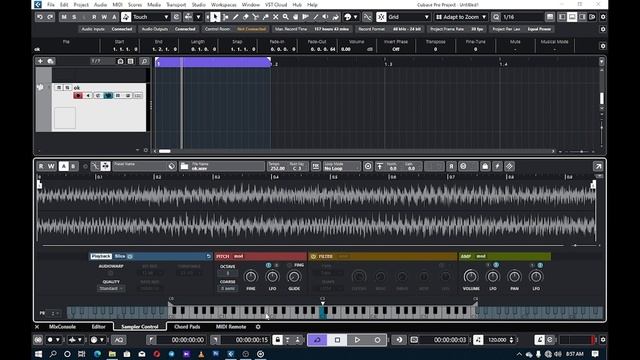
Task: Click the lightning bolt icon in sampler toolbar
Action: (x=497, y=166)
